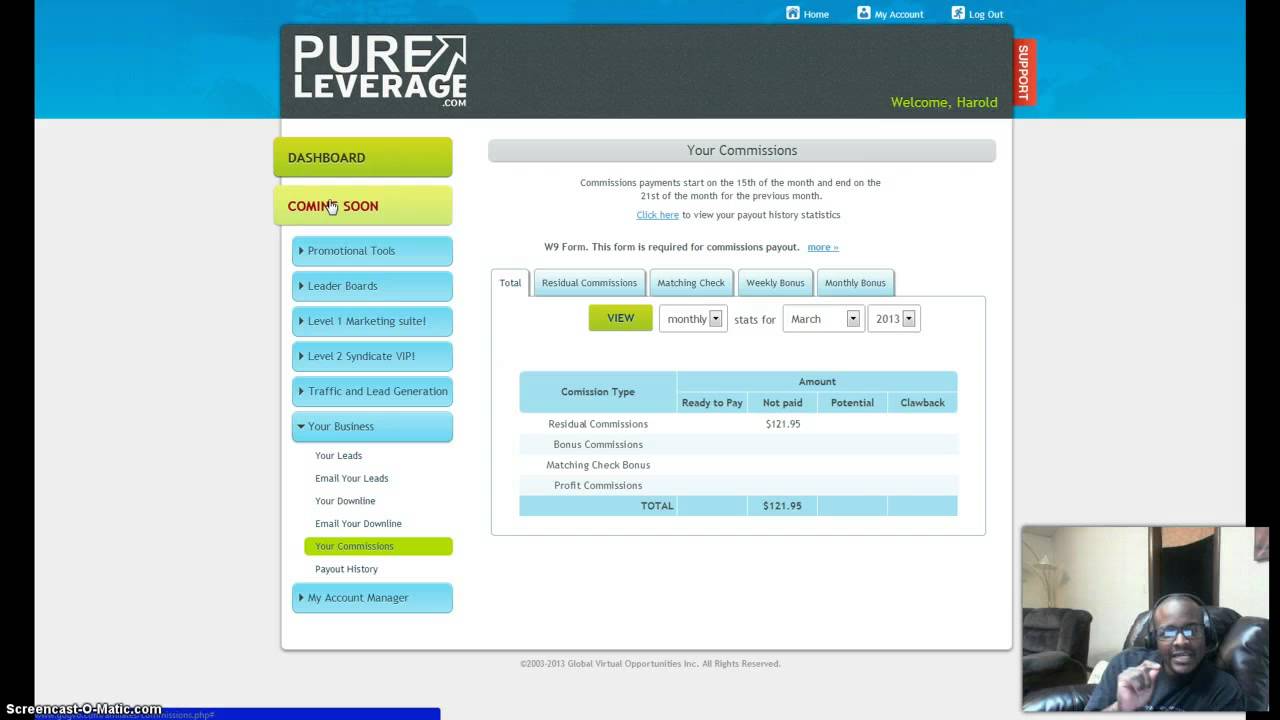This screenshot has height=720, width=1280.
Task: Expand Traffic and Lead Generation section
Action: pos(372,391)
